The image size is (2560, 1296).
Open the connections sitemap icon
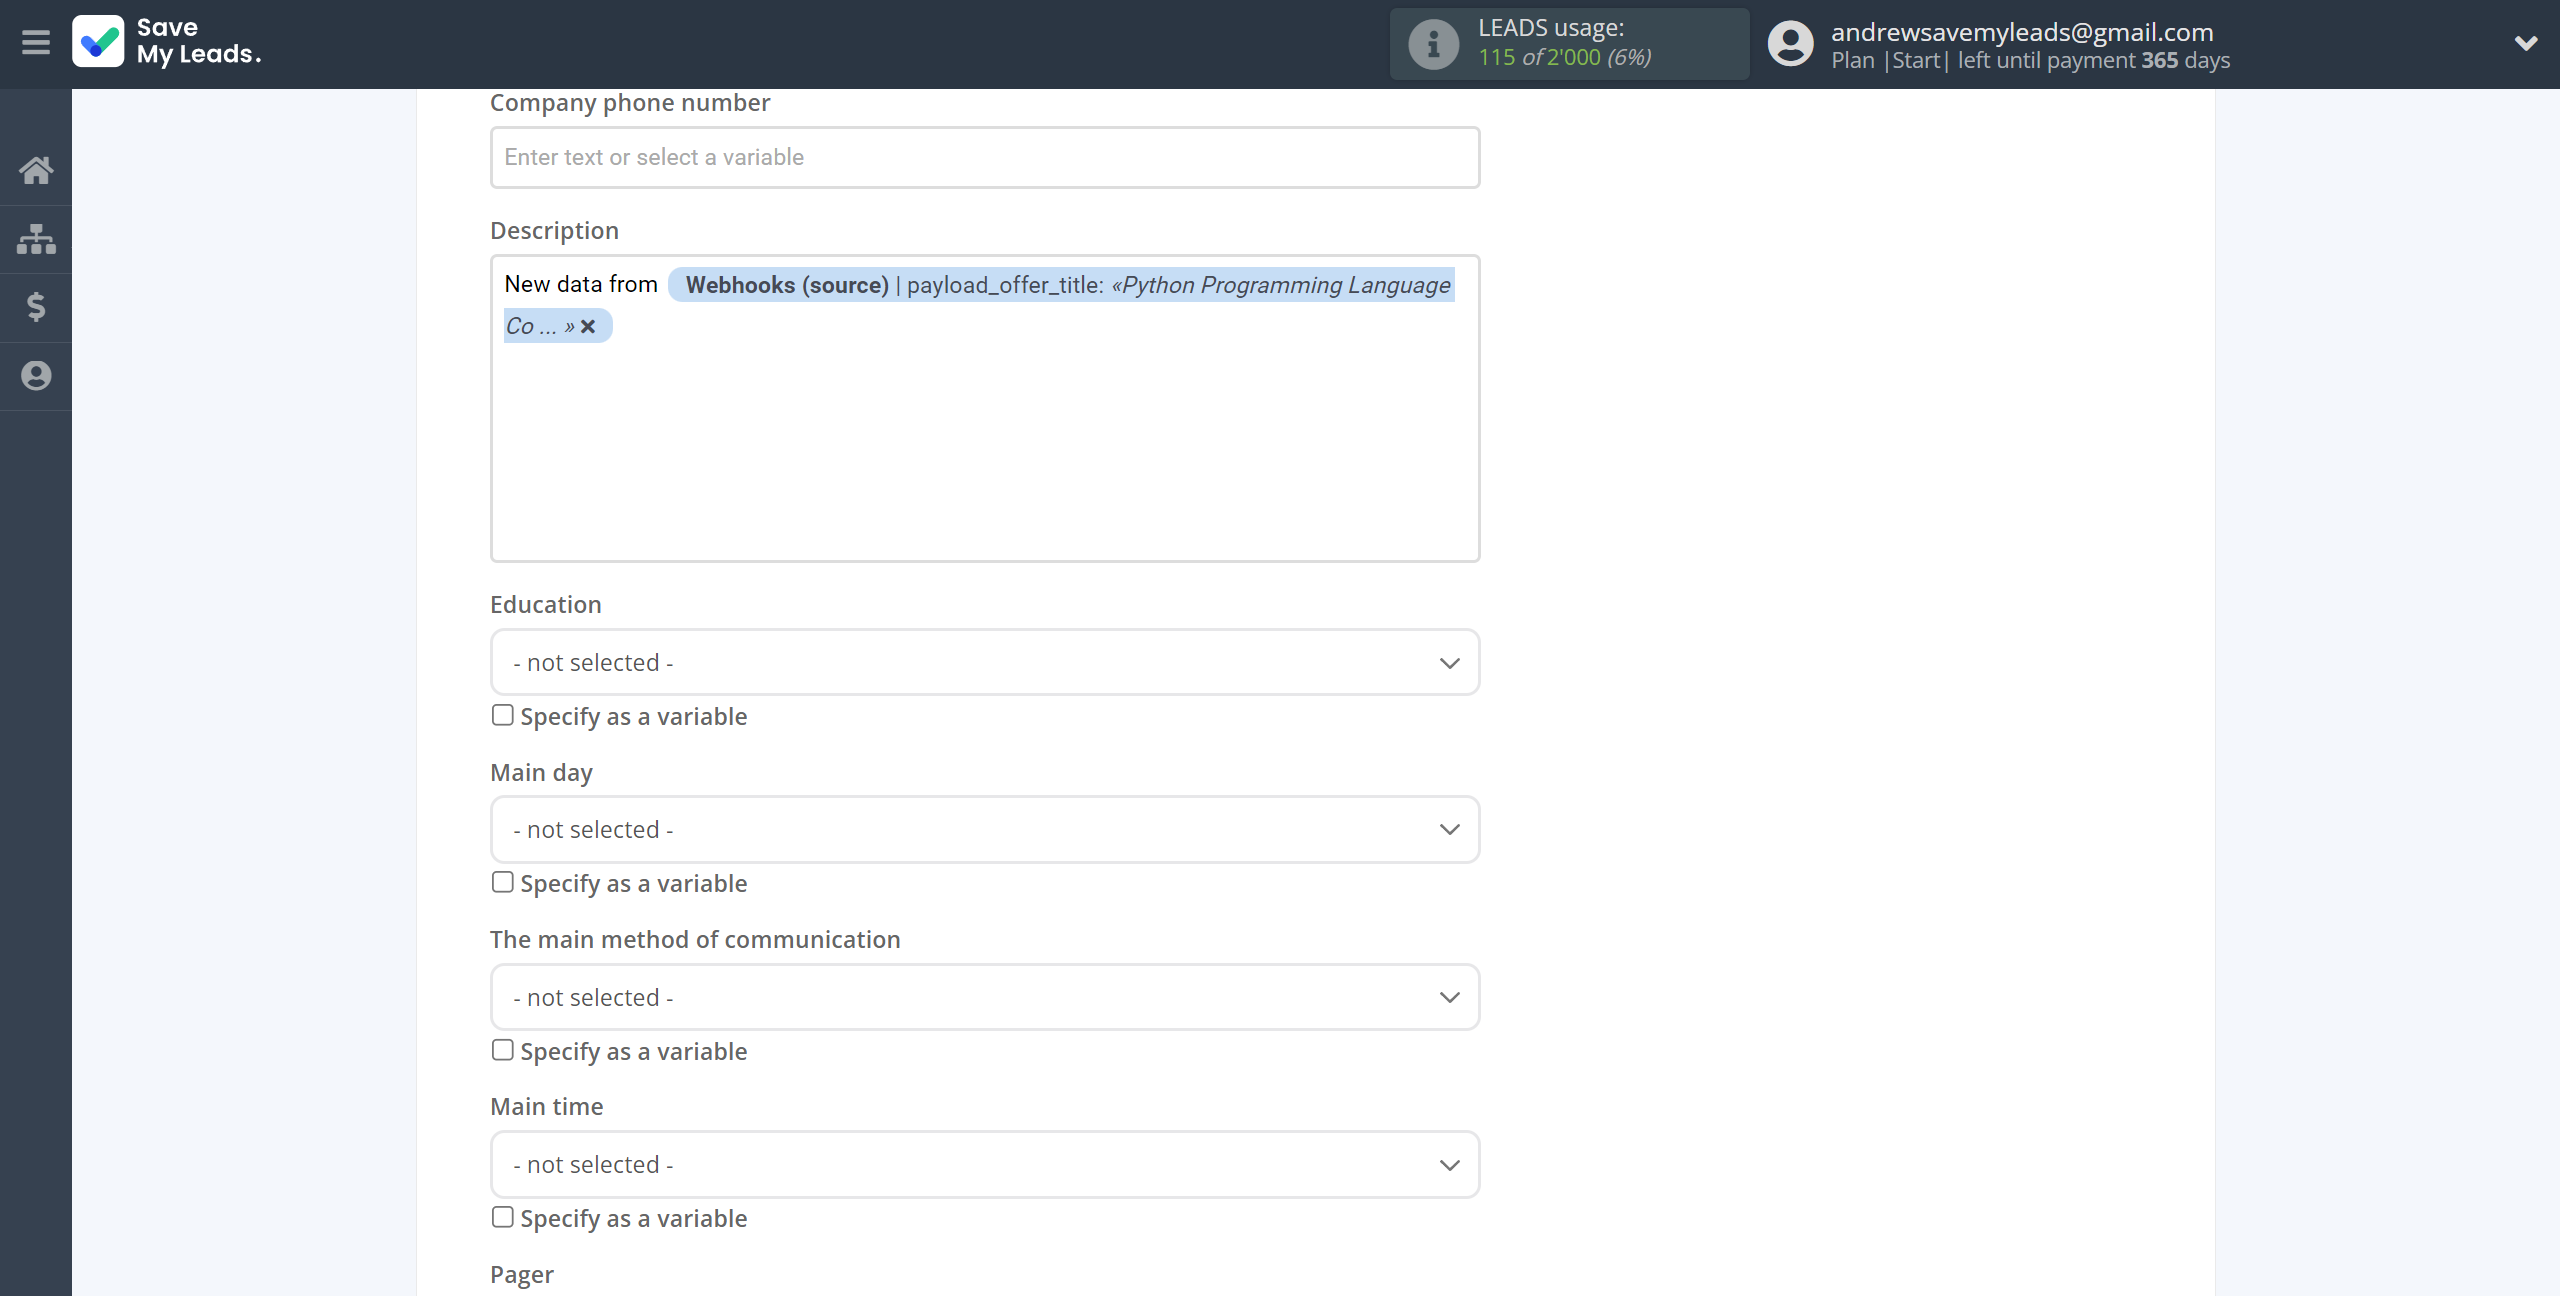coord(36,239)
